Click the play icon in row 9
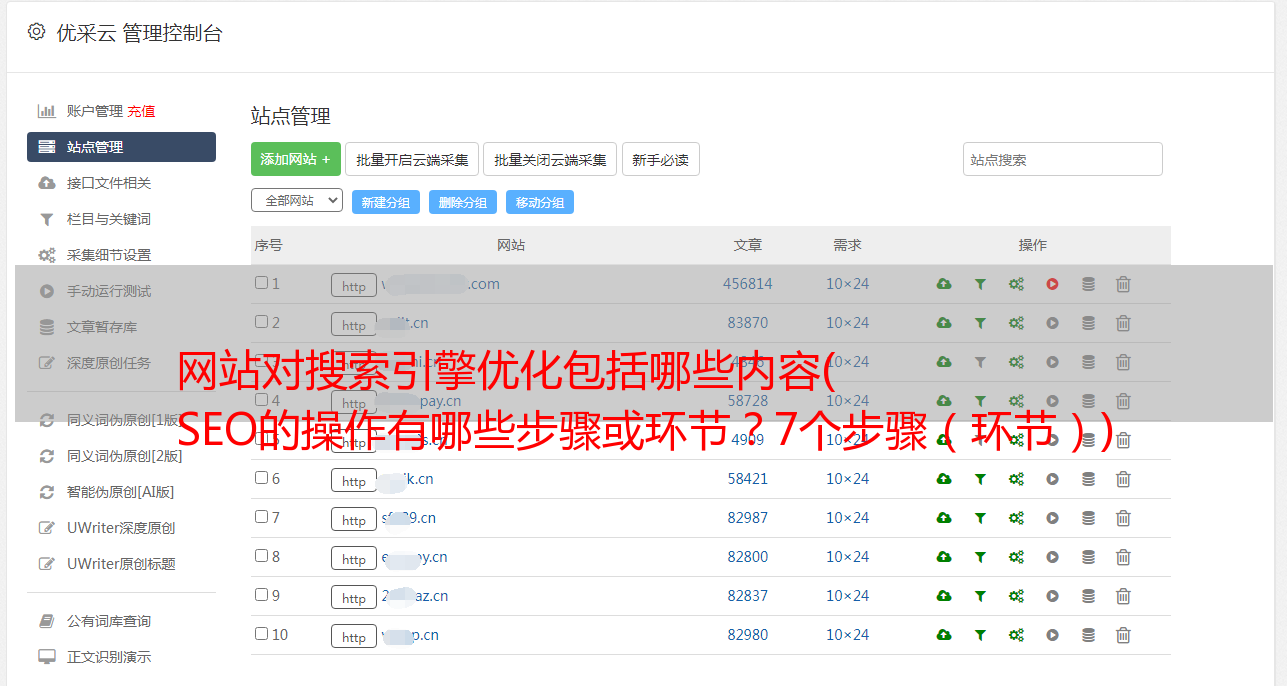 point(1052,596)
